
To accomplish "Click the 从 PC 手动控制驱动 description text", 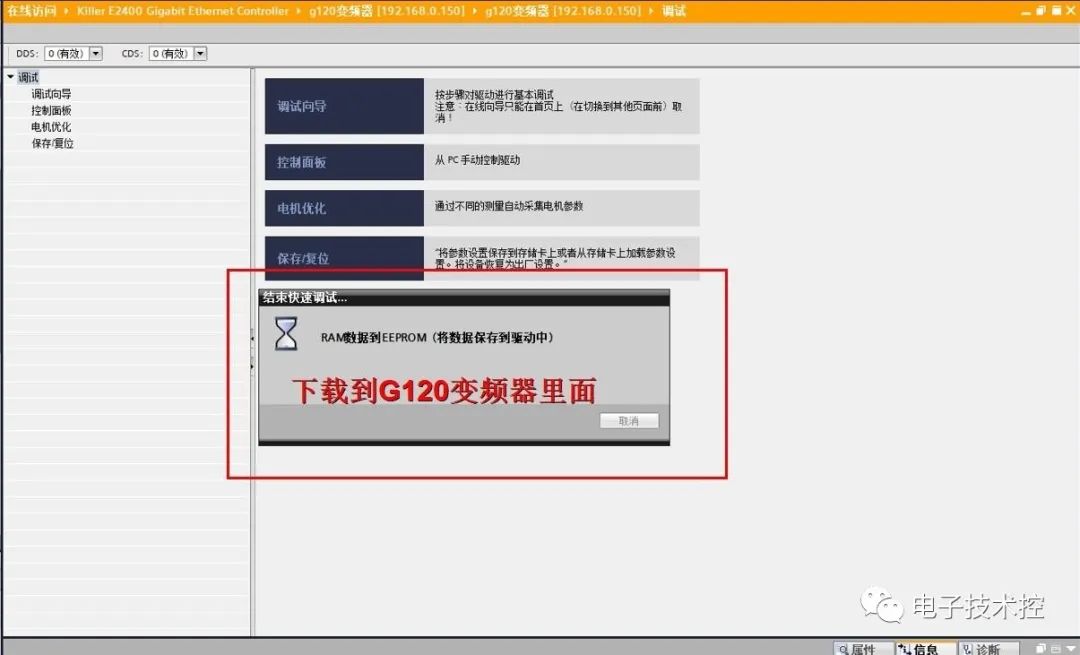I will point(477,160).
